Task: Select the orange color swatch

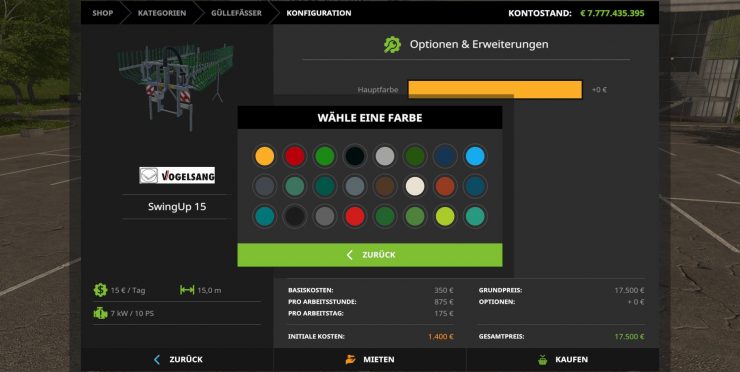Action: click(265, 156)
